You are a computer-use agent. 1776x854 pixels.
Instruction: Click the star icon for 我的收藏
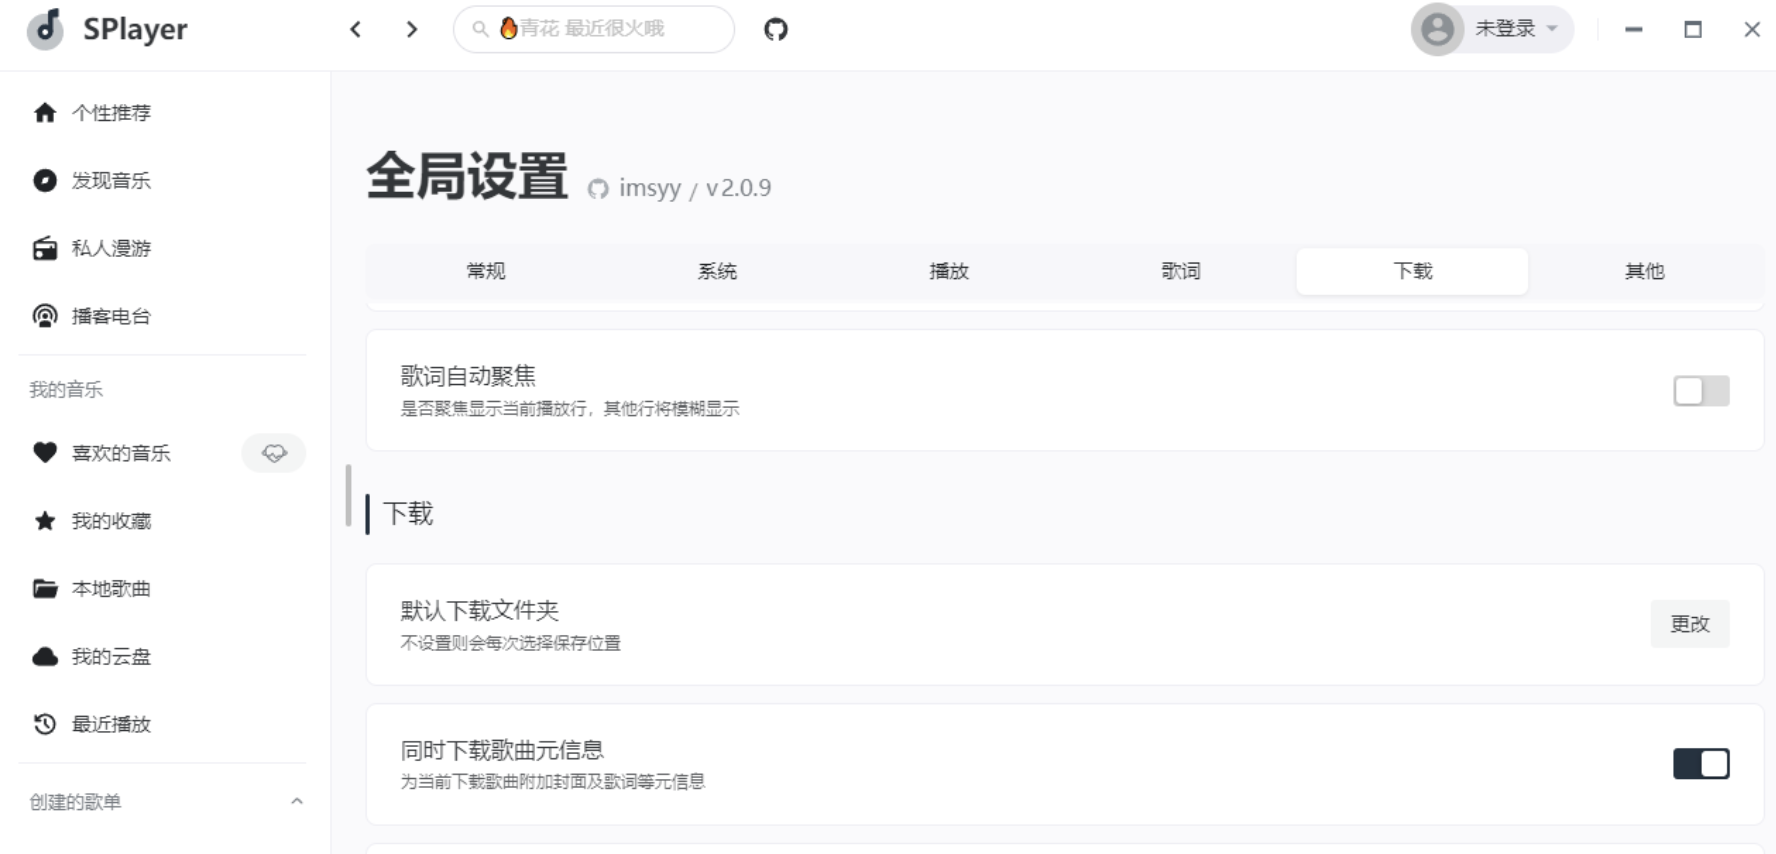pos(45,520)
